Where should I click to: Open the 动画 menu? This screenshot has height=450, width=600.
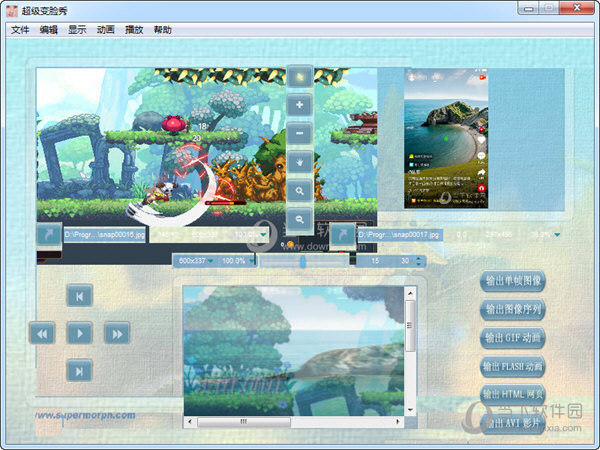click(106, 30)
